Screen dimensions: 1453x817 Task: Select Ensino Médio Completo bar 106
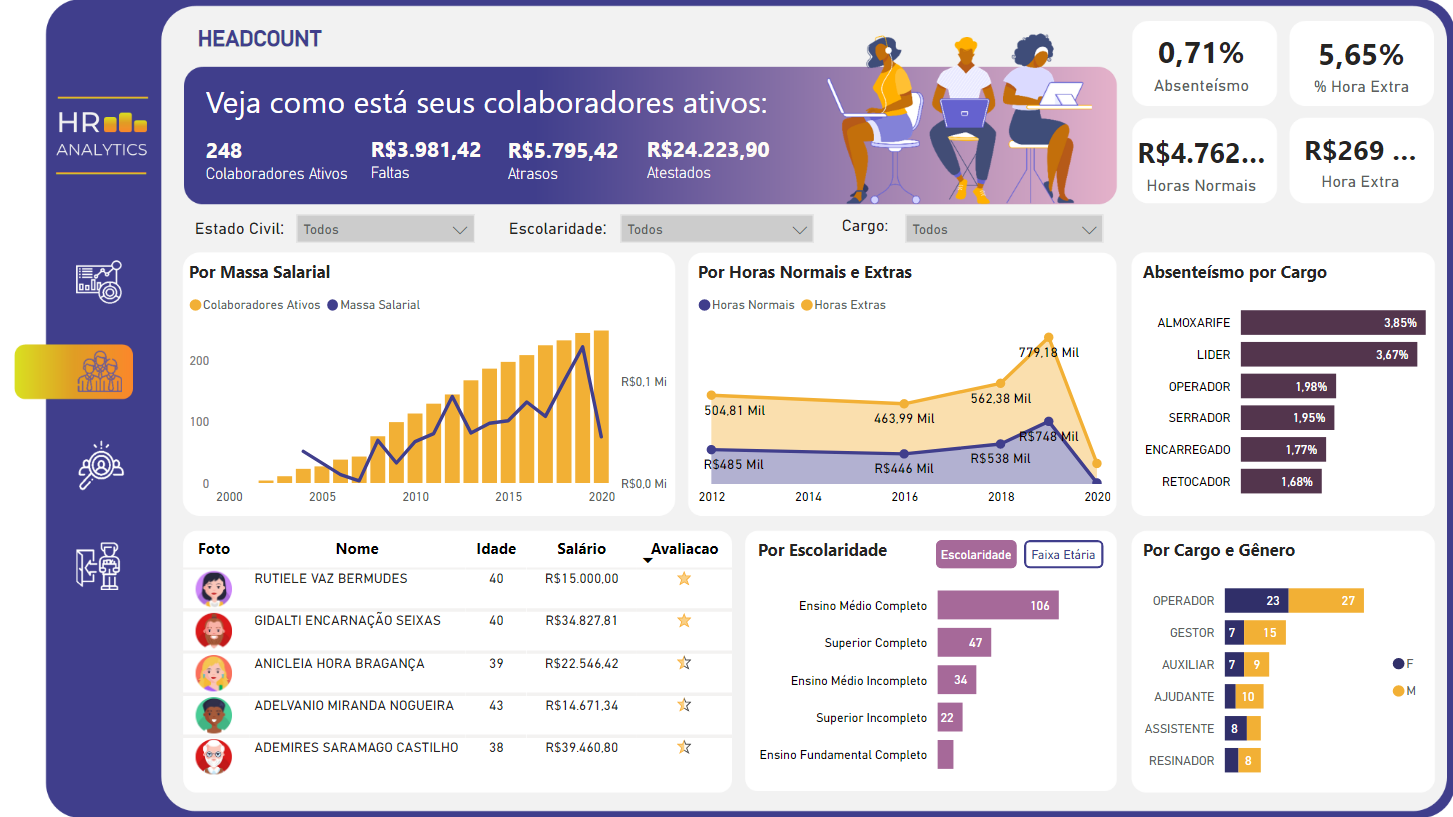coord(998,605)
